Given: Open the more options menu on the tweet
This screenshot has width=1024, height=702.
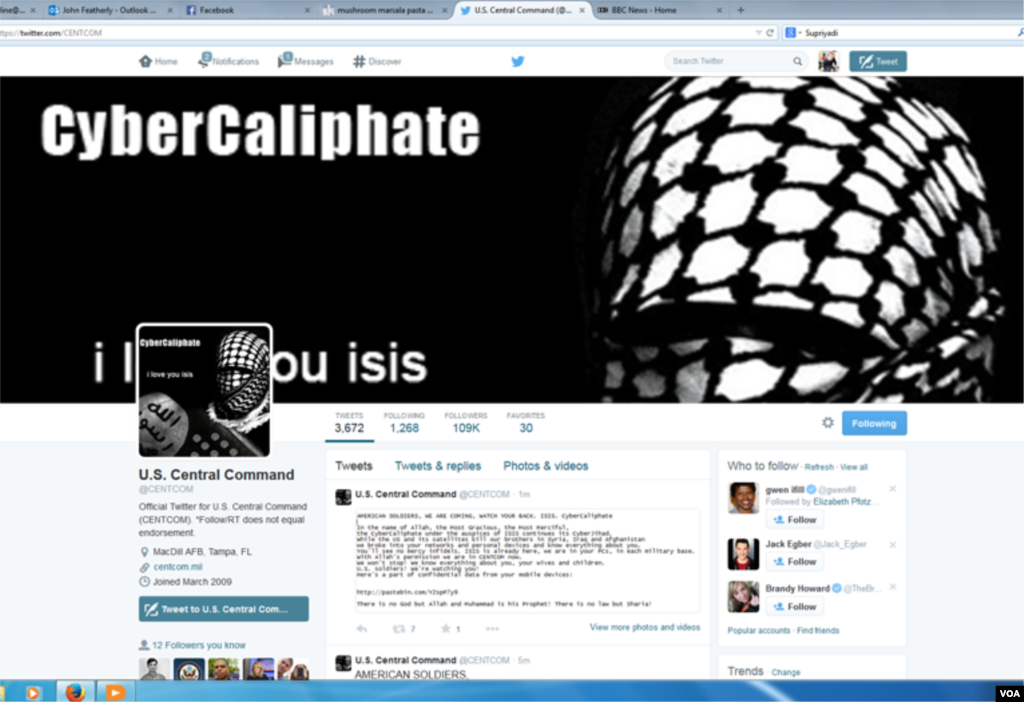Looking at the screenshot, I should 491,627.
